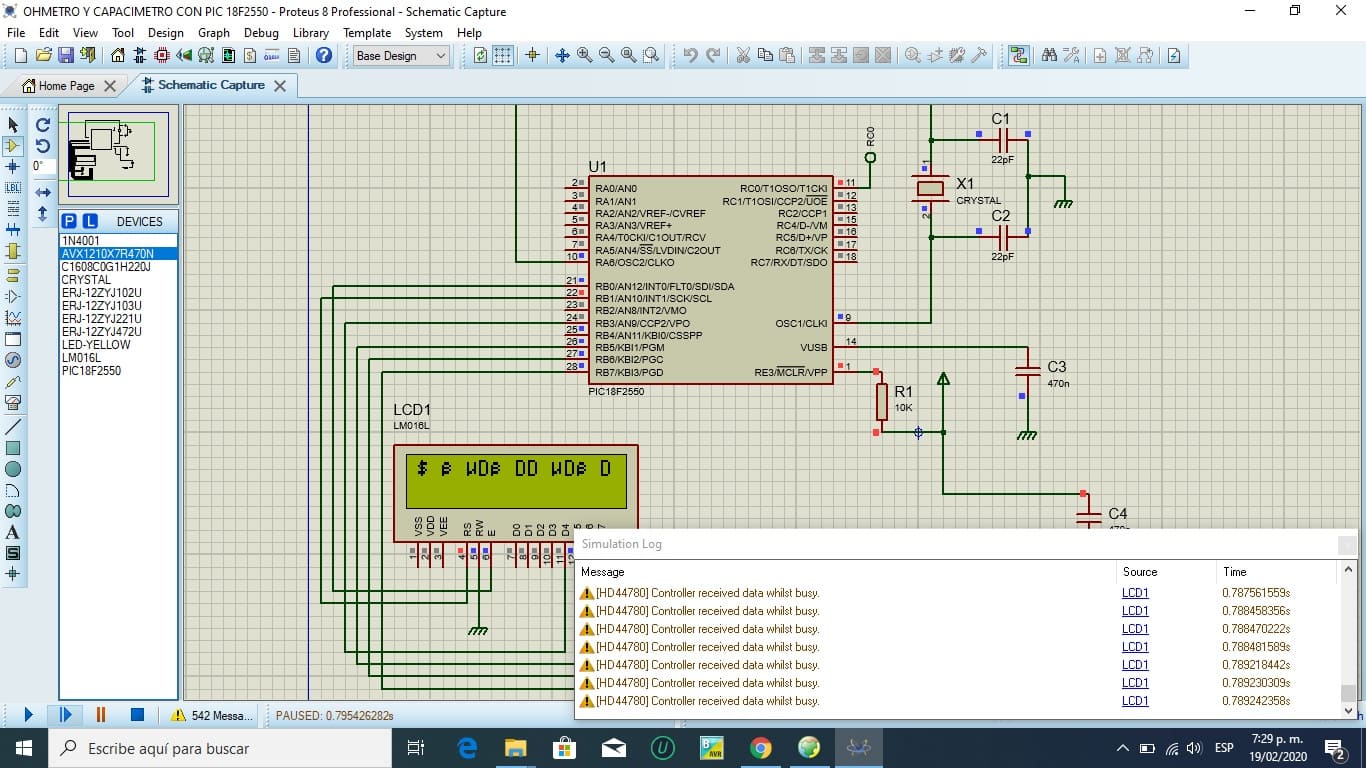
Task: Open the Debug menu
Action: point(261,33)
